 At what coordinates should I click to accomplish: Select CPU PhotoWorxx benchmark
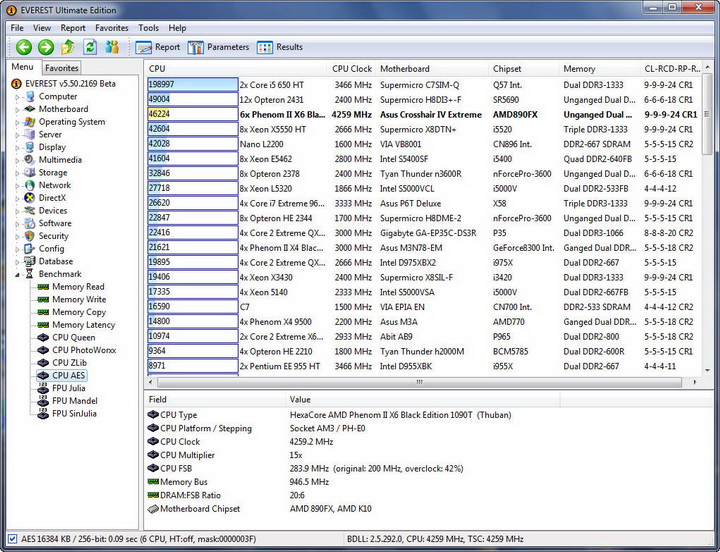pos(84,350)
